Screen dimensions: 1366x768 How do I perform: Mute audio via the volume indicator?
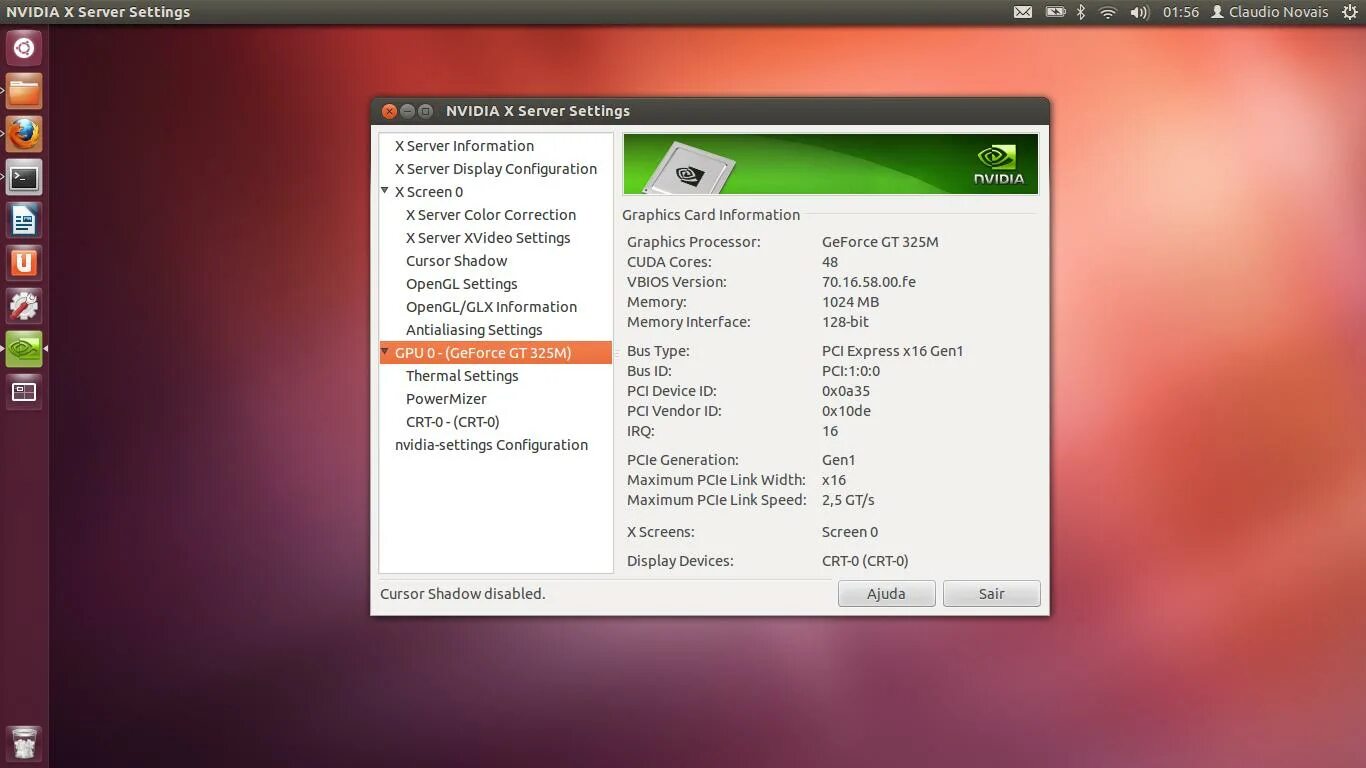coord(1139,11)
